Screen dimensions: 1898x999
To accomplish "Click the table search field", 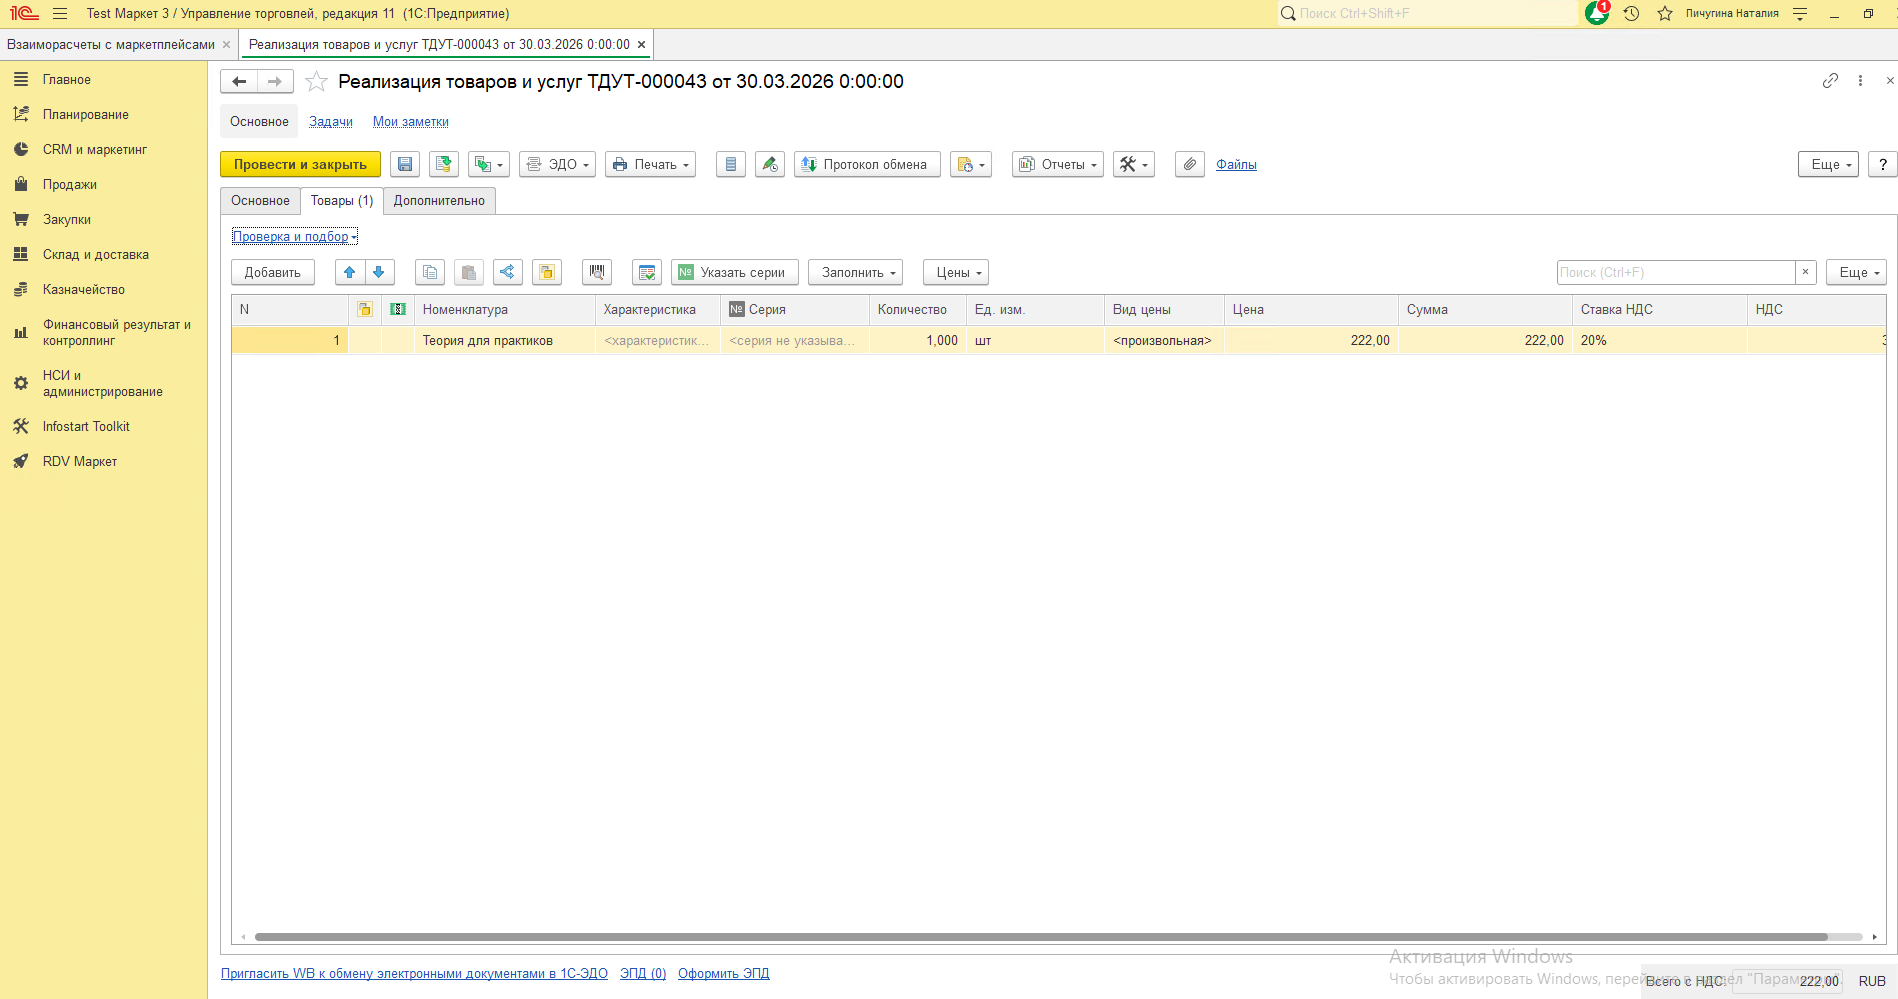I will point(1676,273).
